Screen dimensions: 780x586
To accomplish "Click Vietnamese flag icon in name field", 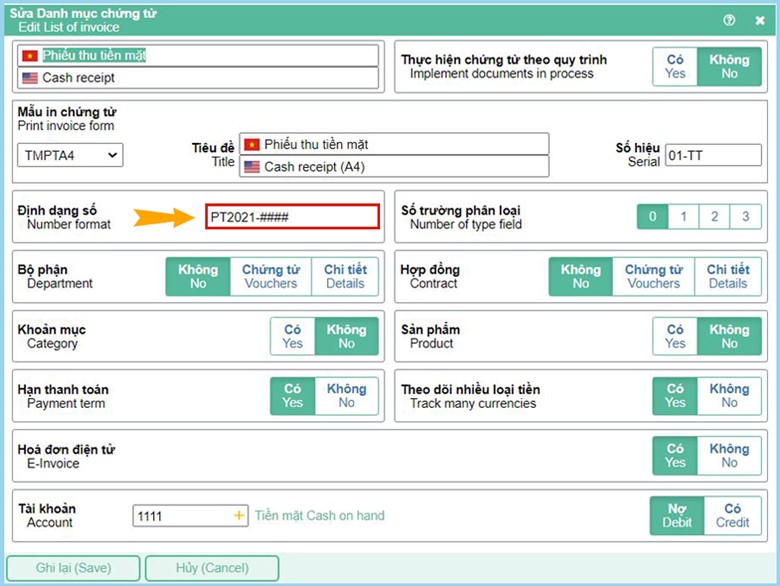I will point(30,56).
